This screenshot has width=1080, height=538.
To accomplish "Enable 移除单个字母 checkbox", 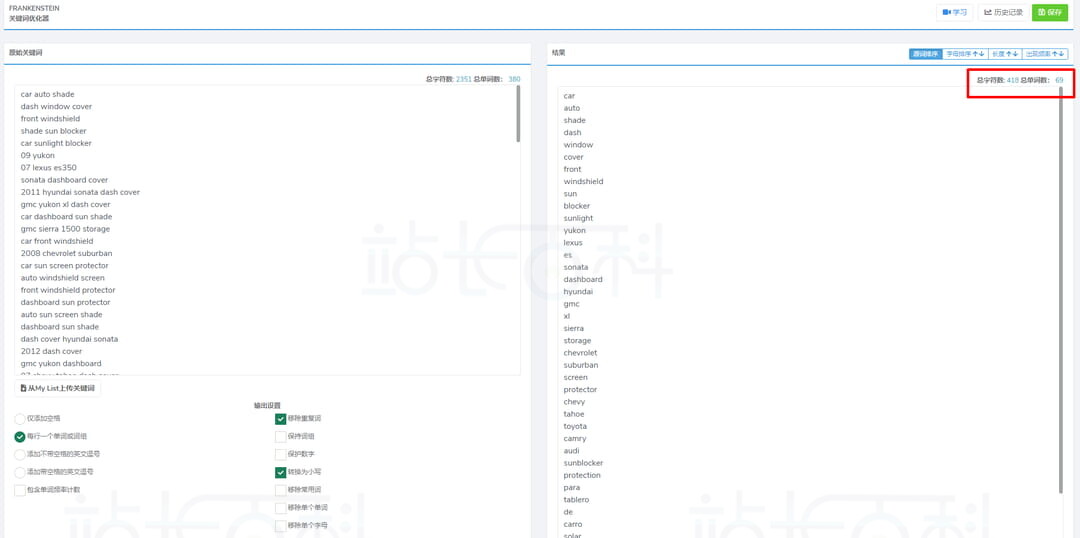I will coord(280,526).
